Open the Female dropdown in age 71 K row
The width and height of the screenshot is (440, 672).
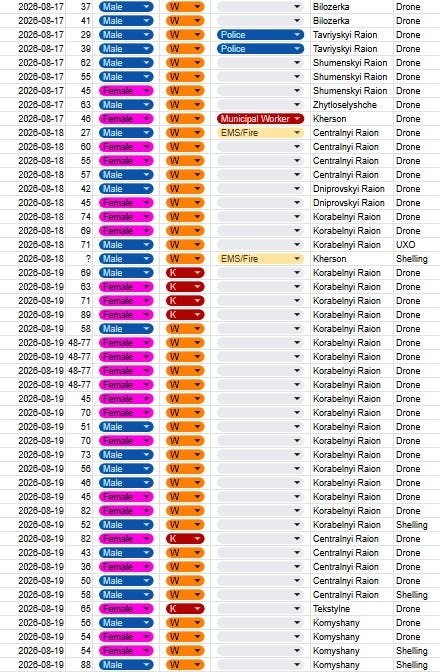click(126, 301)
